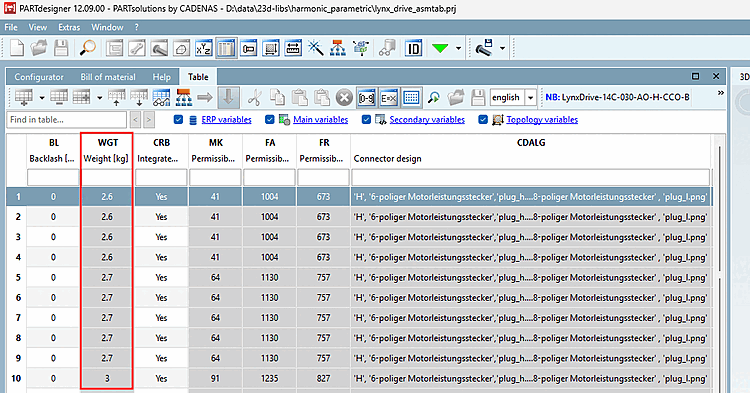Click the next search result arrow button
Screen dimensions: 750x393
pyautogui.click(x=149, y=120)
